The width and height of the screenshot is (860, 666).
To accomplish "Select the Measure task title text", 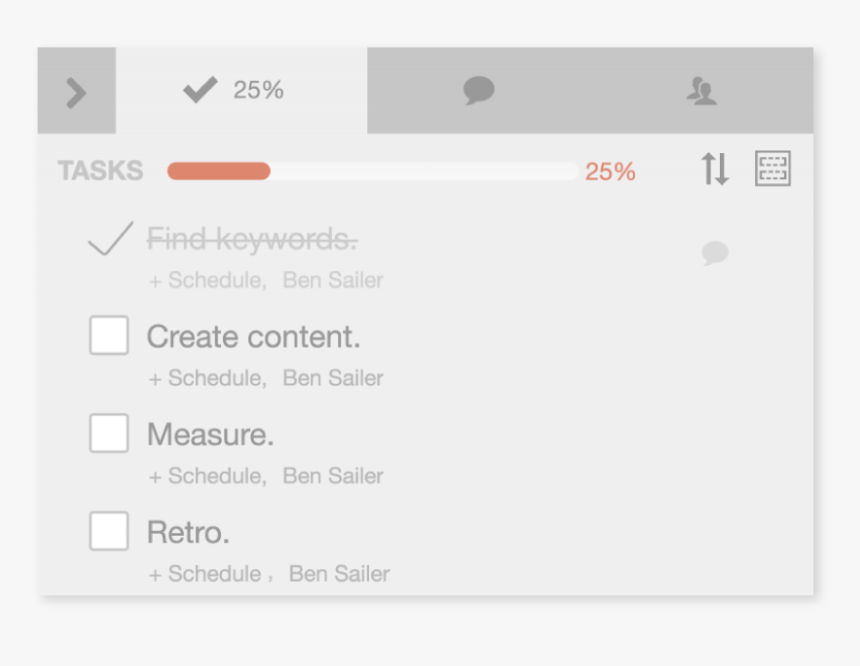I will (210, 434).
